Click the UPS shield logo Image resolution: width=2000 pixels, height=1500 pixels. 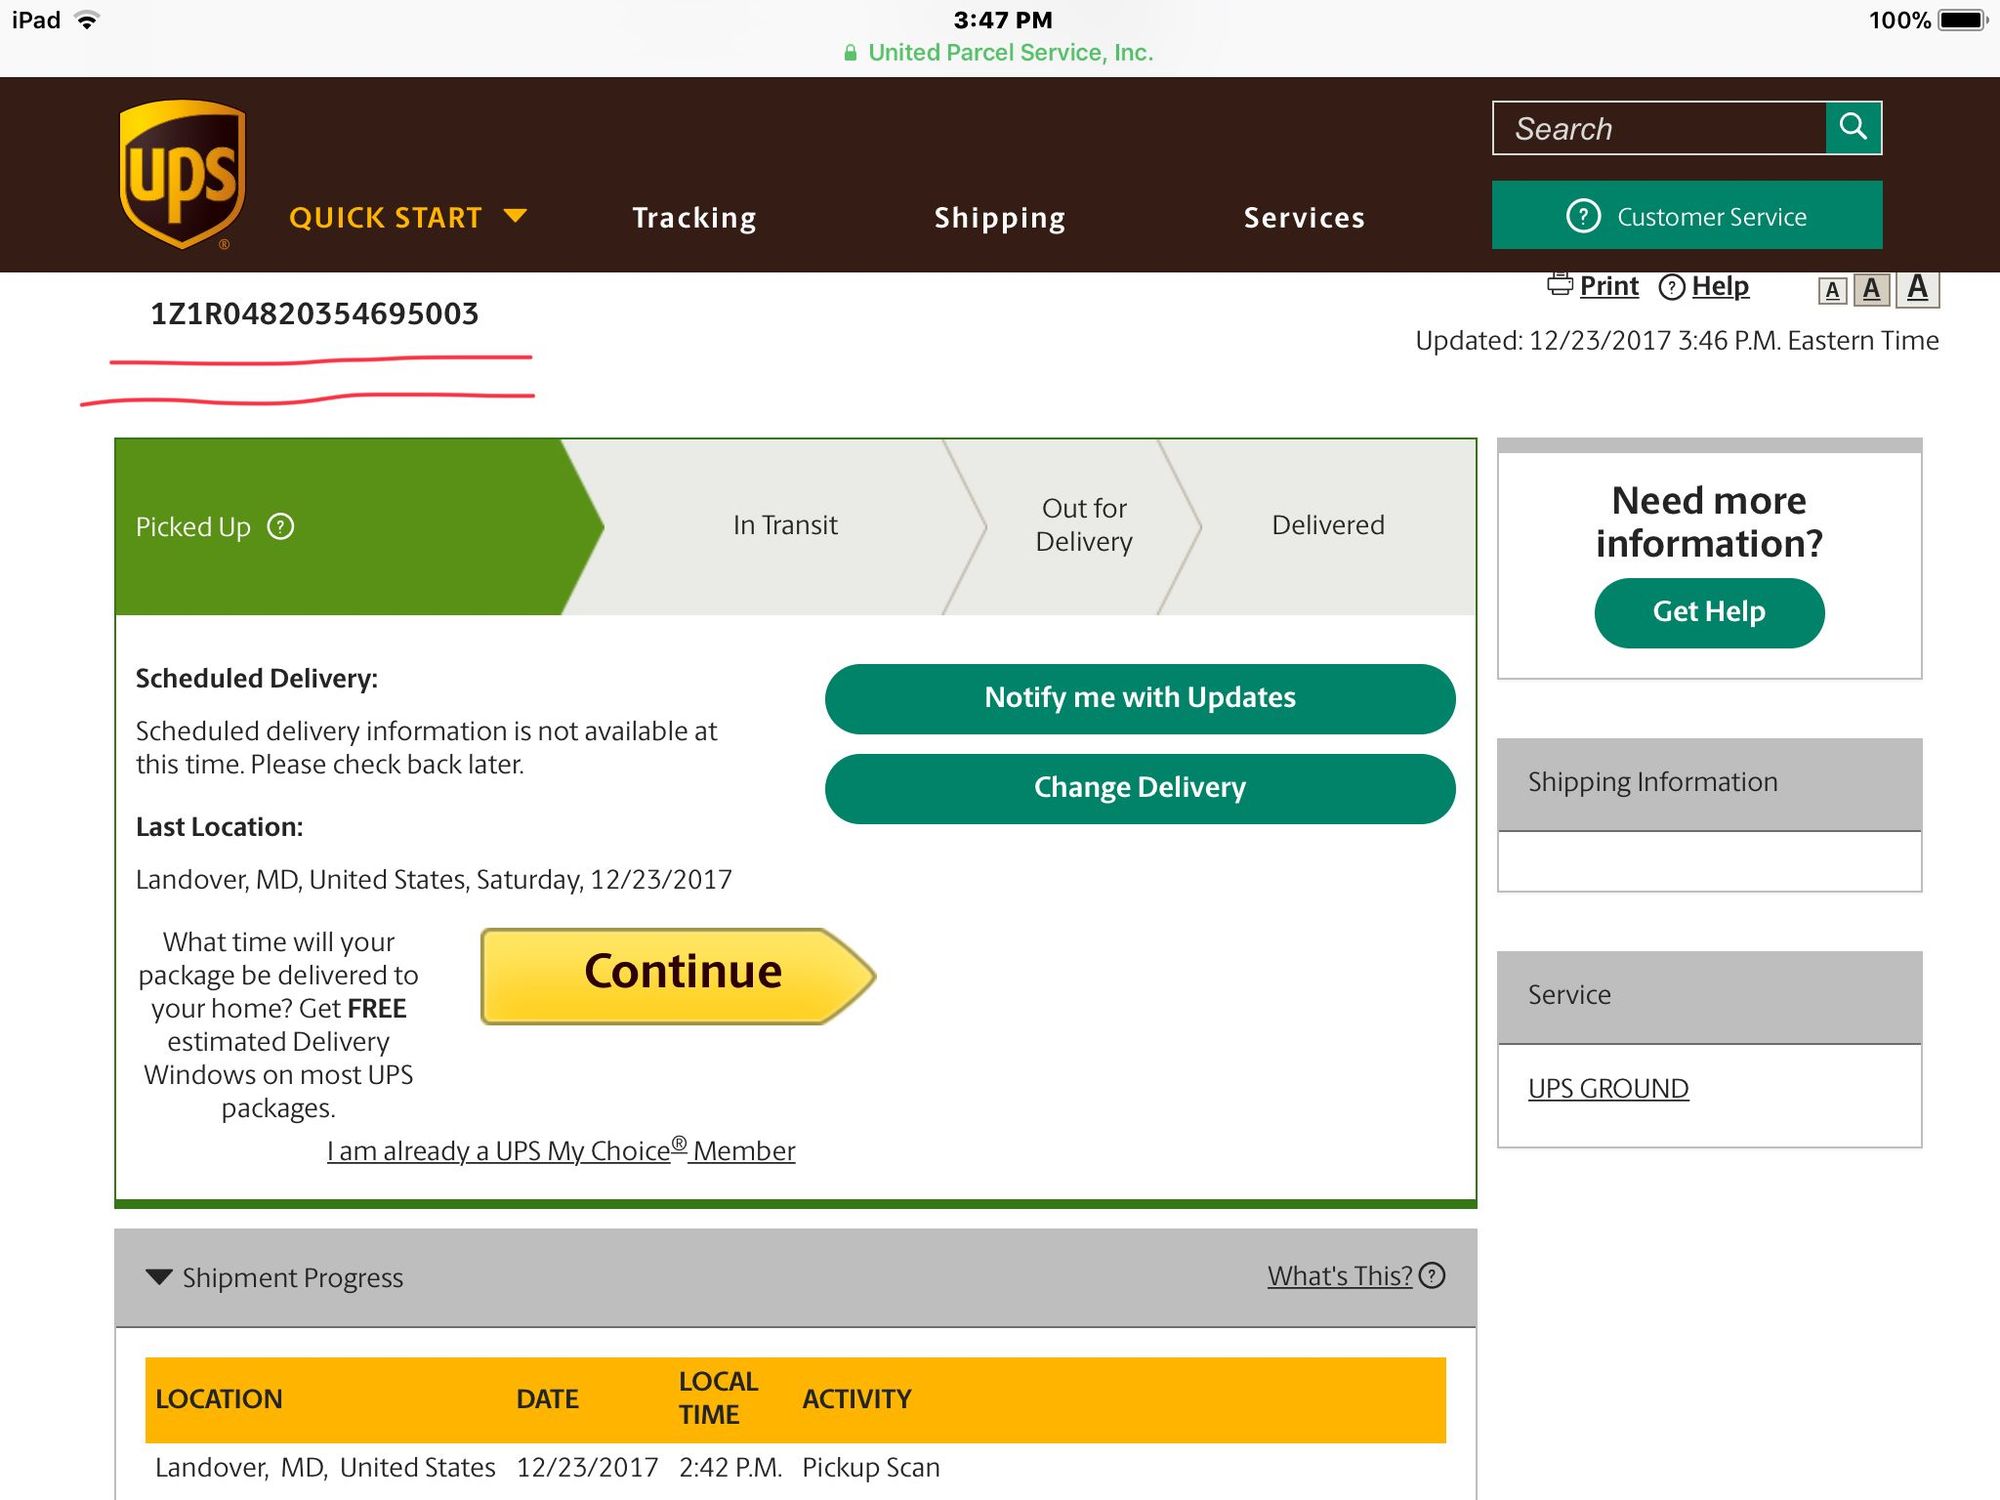click(x=182, y=173)
